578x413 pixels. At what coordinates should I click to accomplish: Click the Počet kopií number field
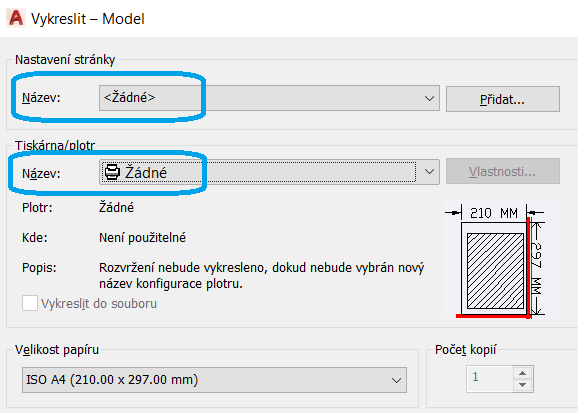pyautogui.click(x=490, y=378)
